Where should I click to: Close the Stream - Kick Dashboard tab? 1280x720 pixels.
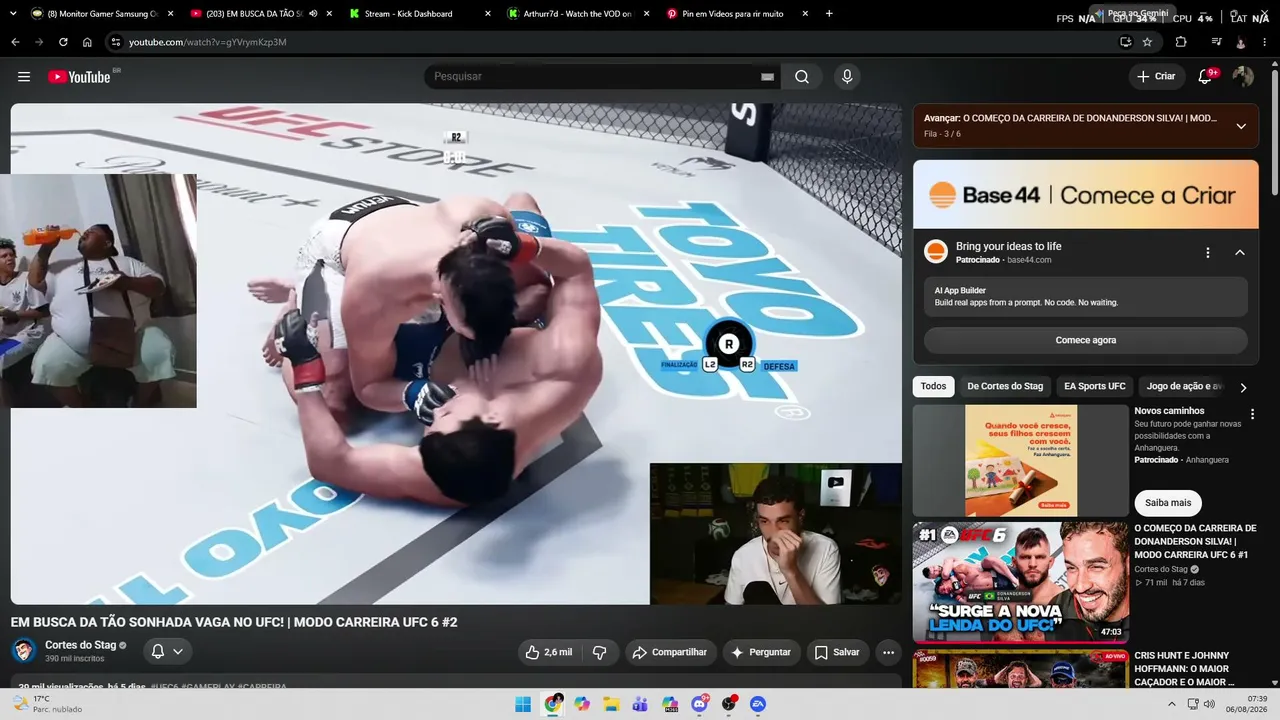(488, 14)
